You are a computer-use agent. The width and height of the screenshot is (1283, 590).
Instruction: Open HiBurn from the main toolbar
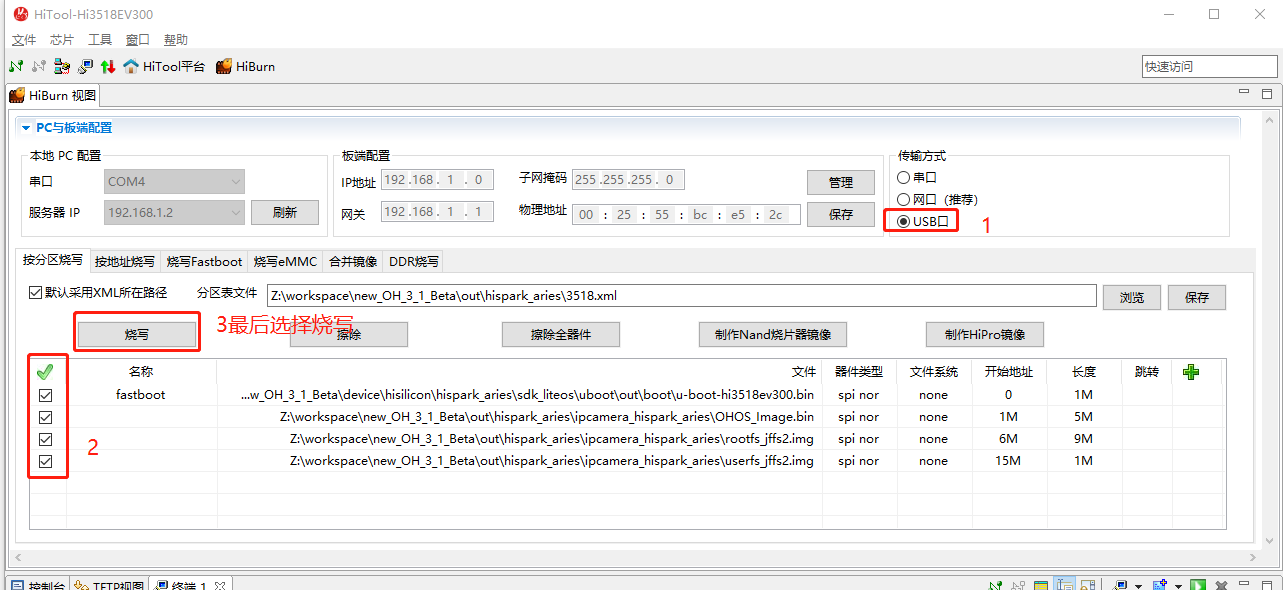[x=245, y=67]
